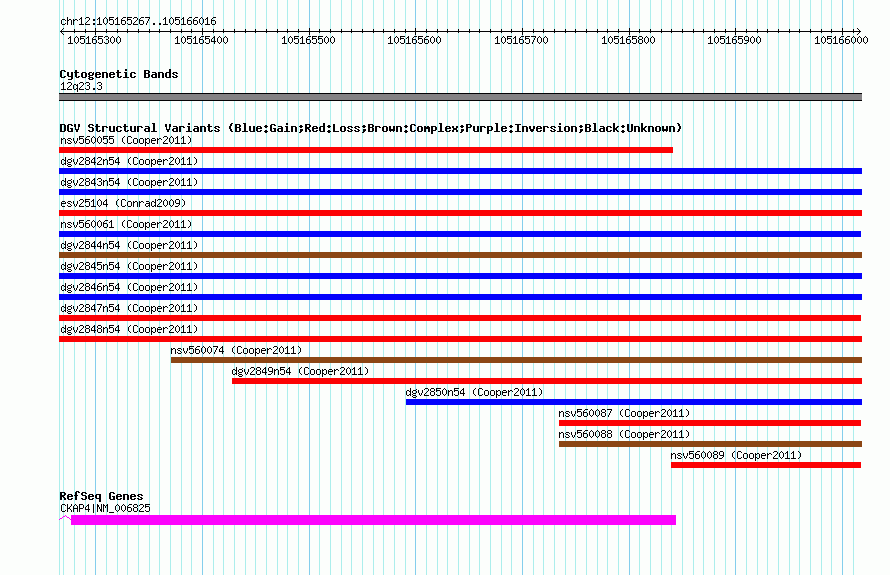
Task: Open the dgv2850n54 blue gain bar
Action: (634, 402)
